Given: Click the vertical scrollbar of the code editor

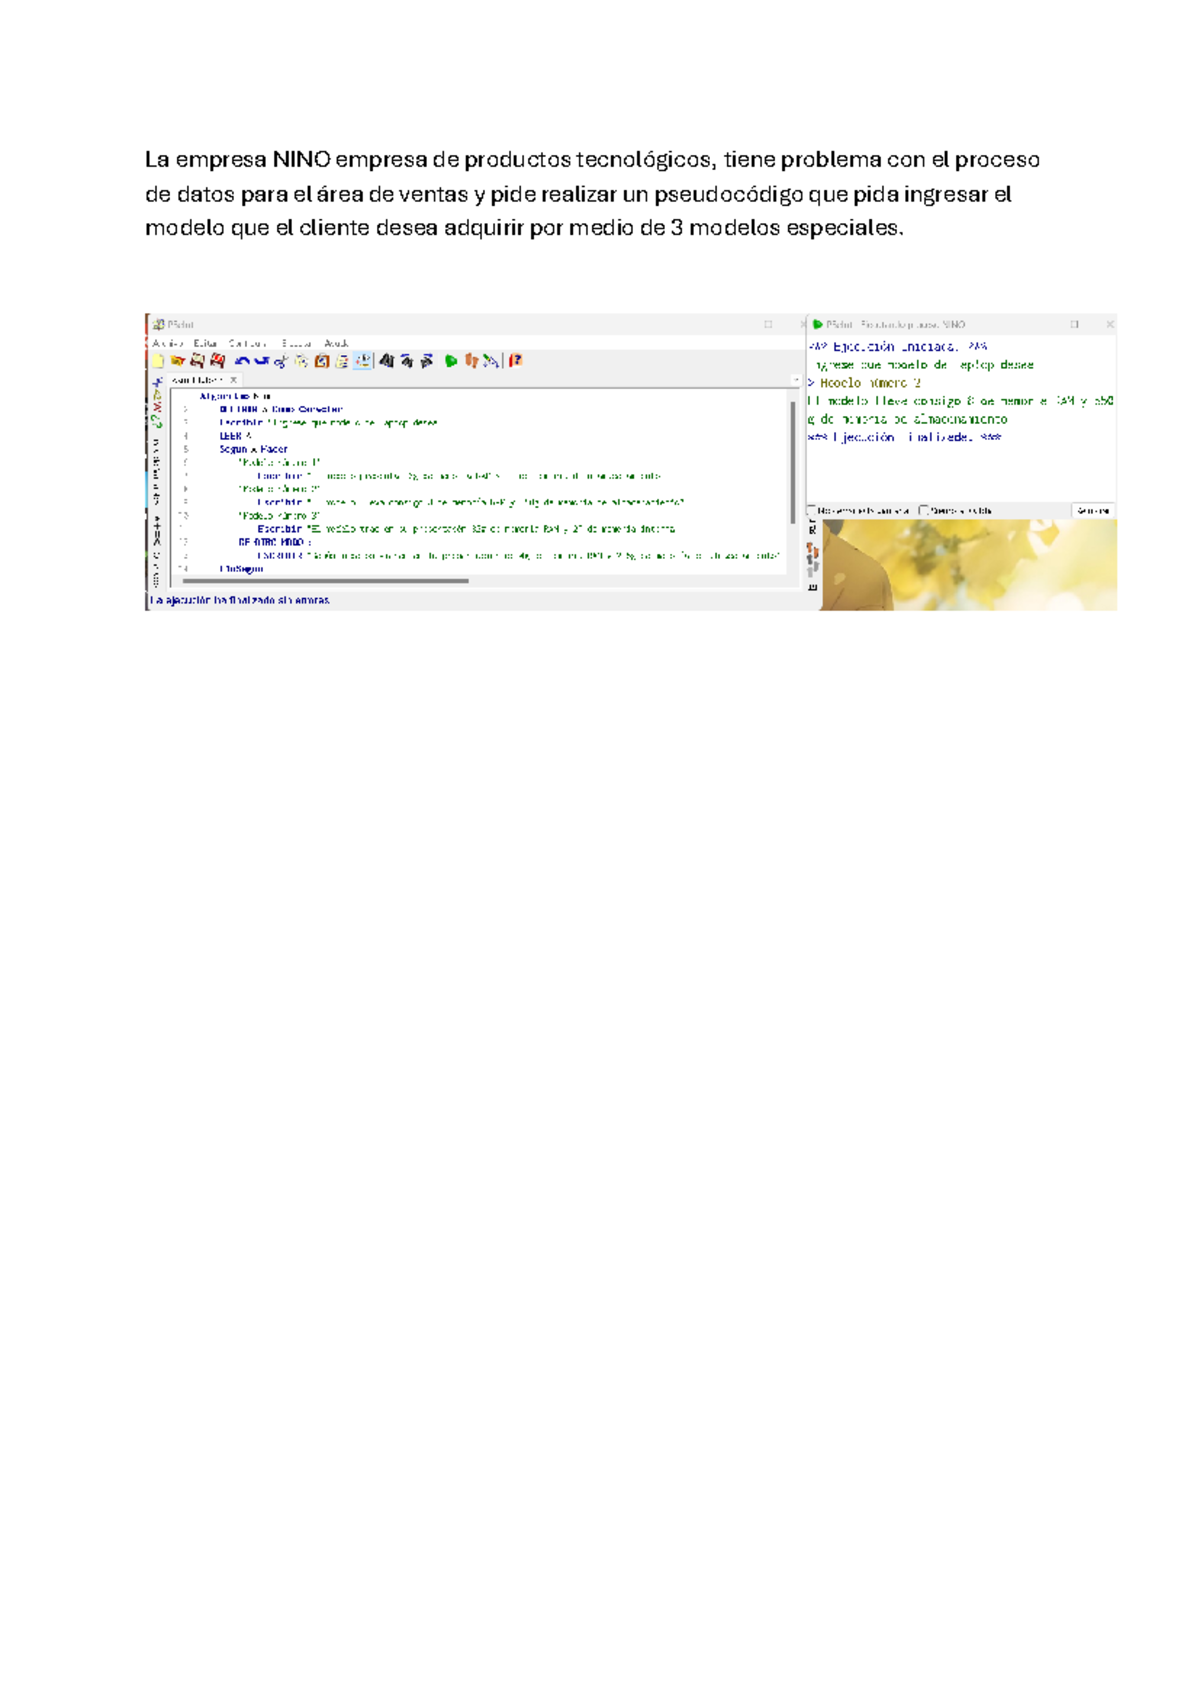Looking at the screenshot, I should pos(794,460).
